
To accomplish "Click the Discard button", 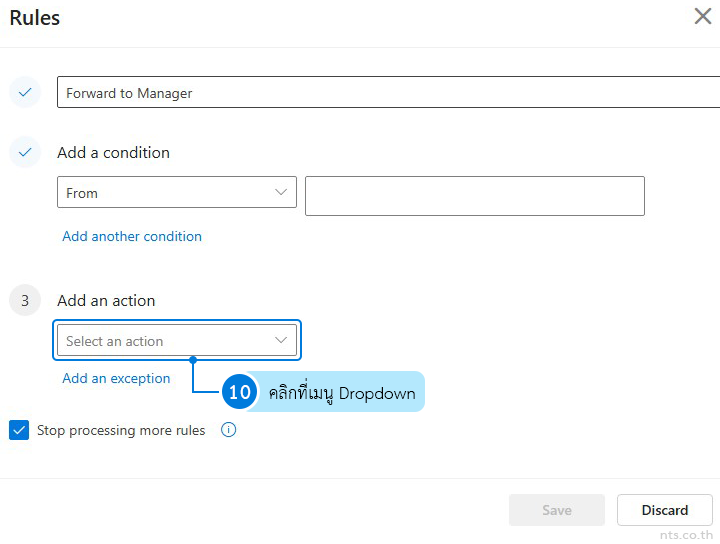I will [664, 510].
